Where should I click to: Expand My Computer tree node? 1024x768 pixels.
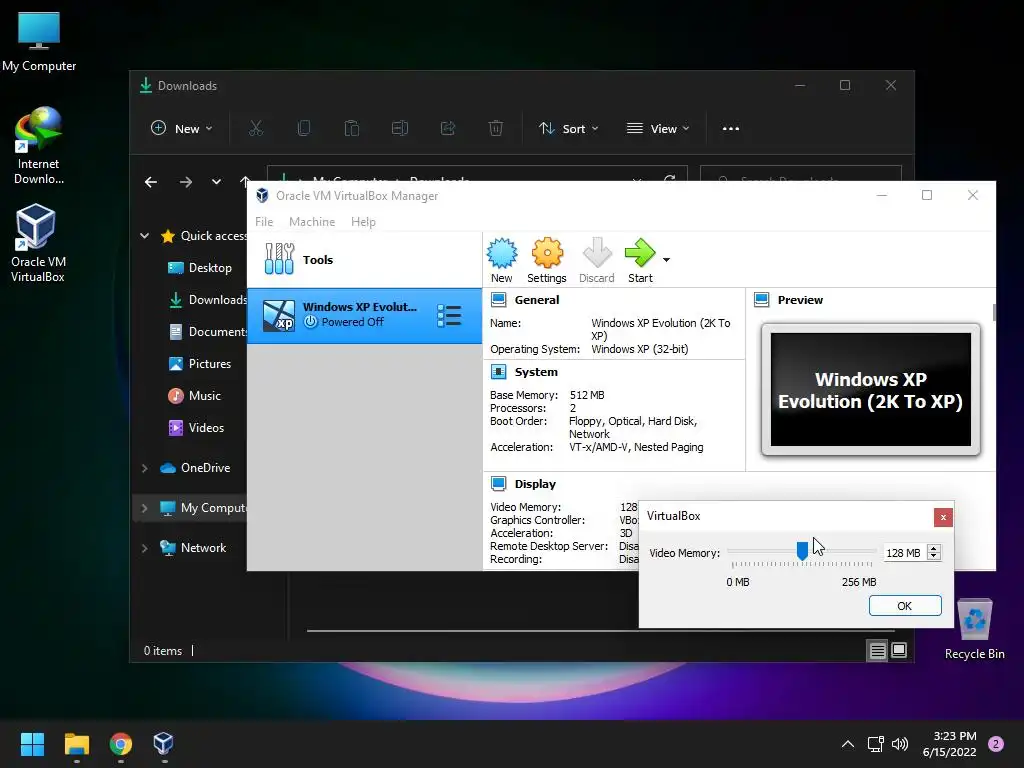coord(144,507)
